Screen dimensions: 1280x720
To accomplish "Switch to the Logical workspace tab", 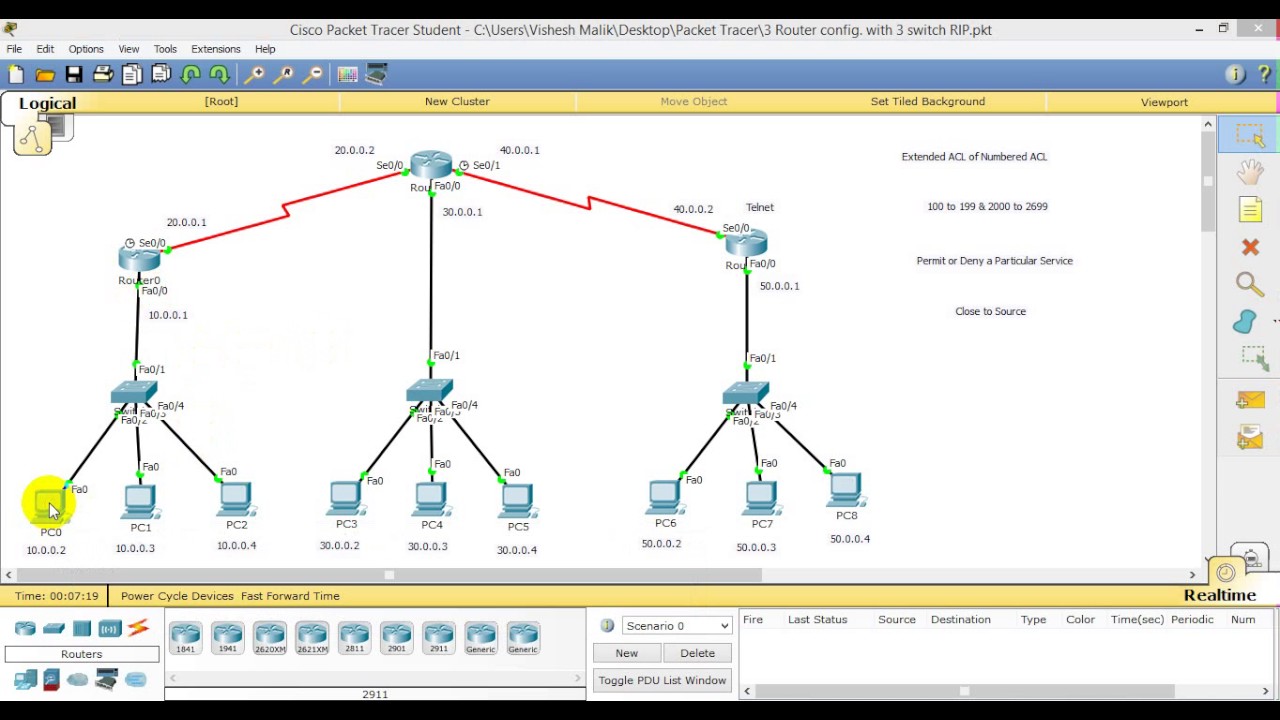I will pyautogui.click(x=47, y=103).
